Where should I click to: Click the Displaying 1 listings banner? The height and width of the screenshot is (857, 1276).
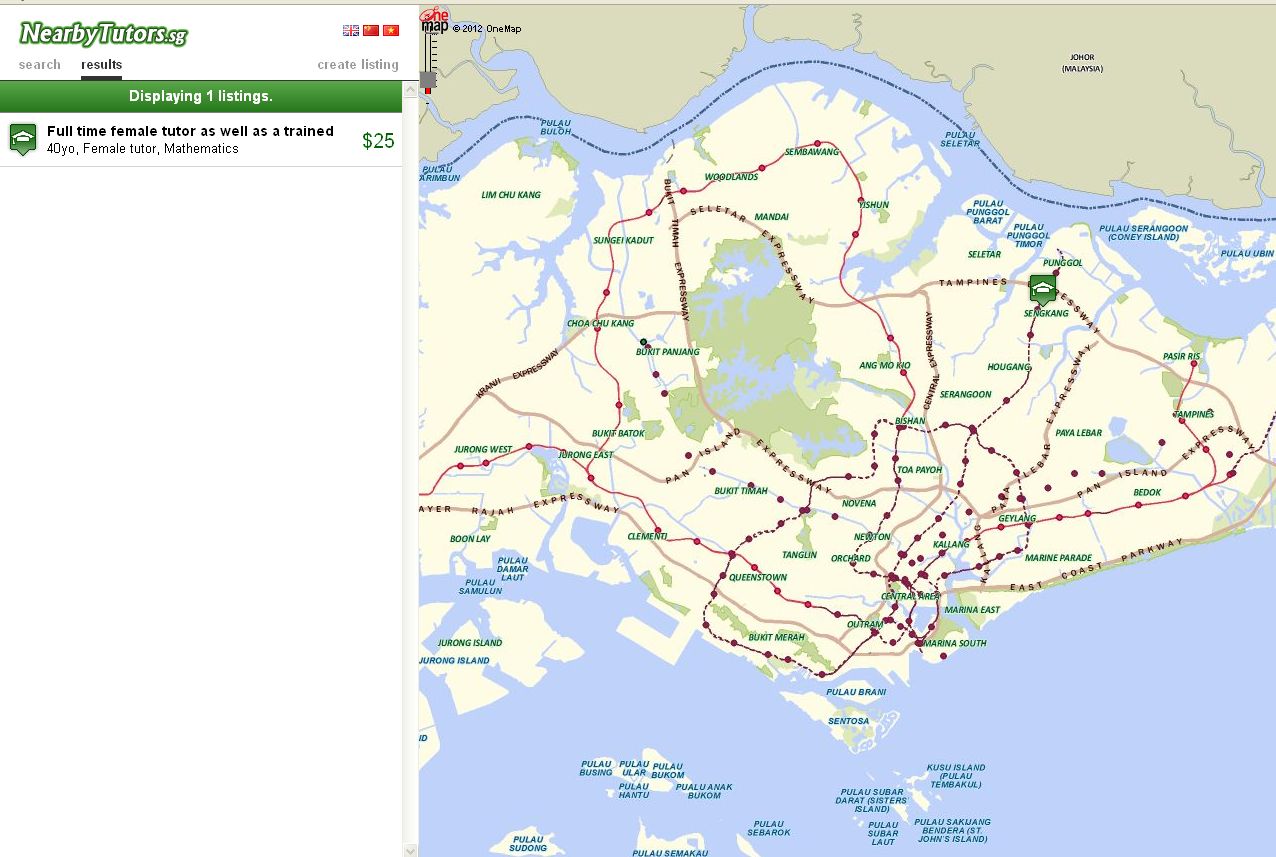click(x=200, y=96)
